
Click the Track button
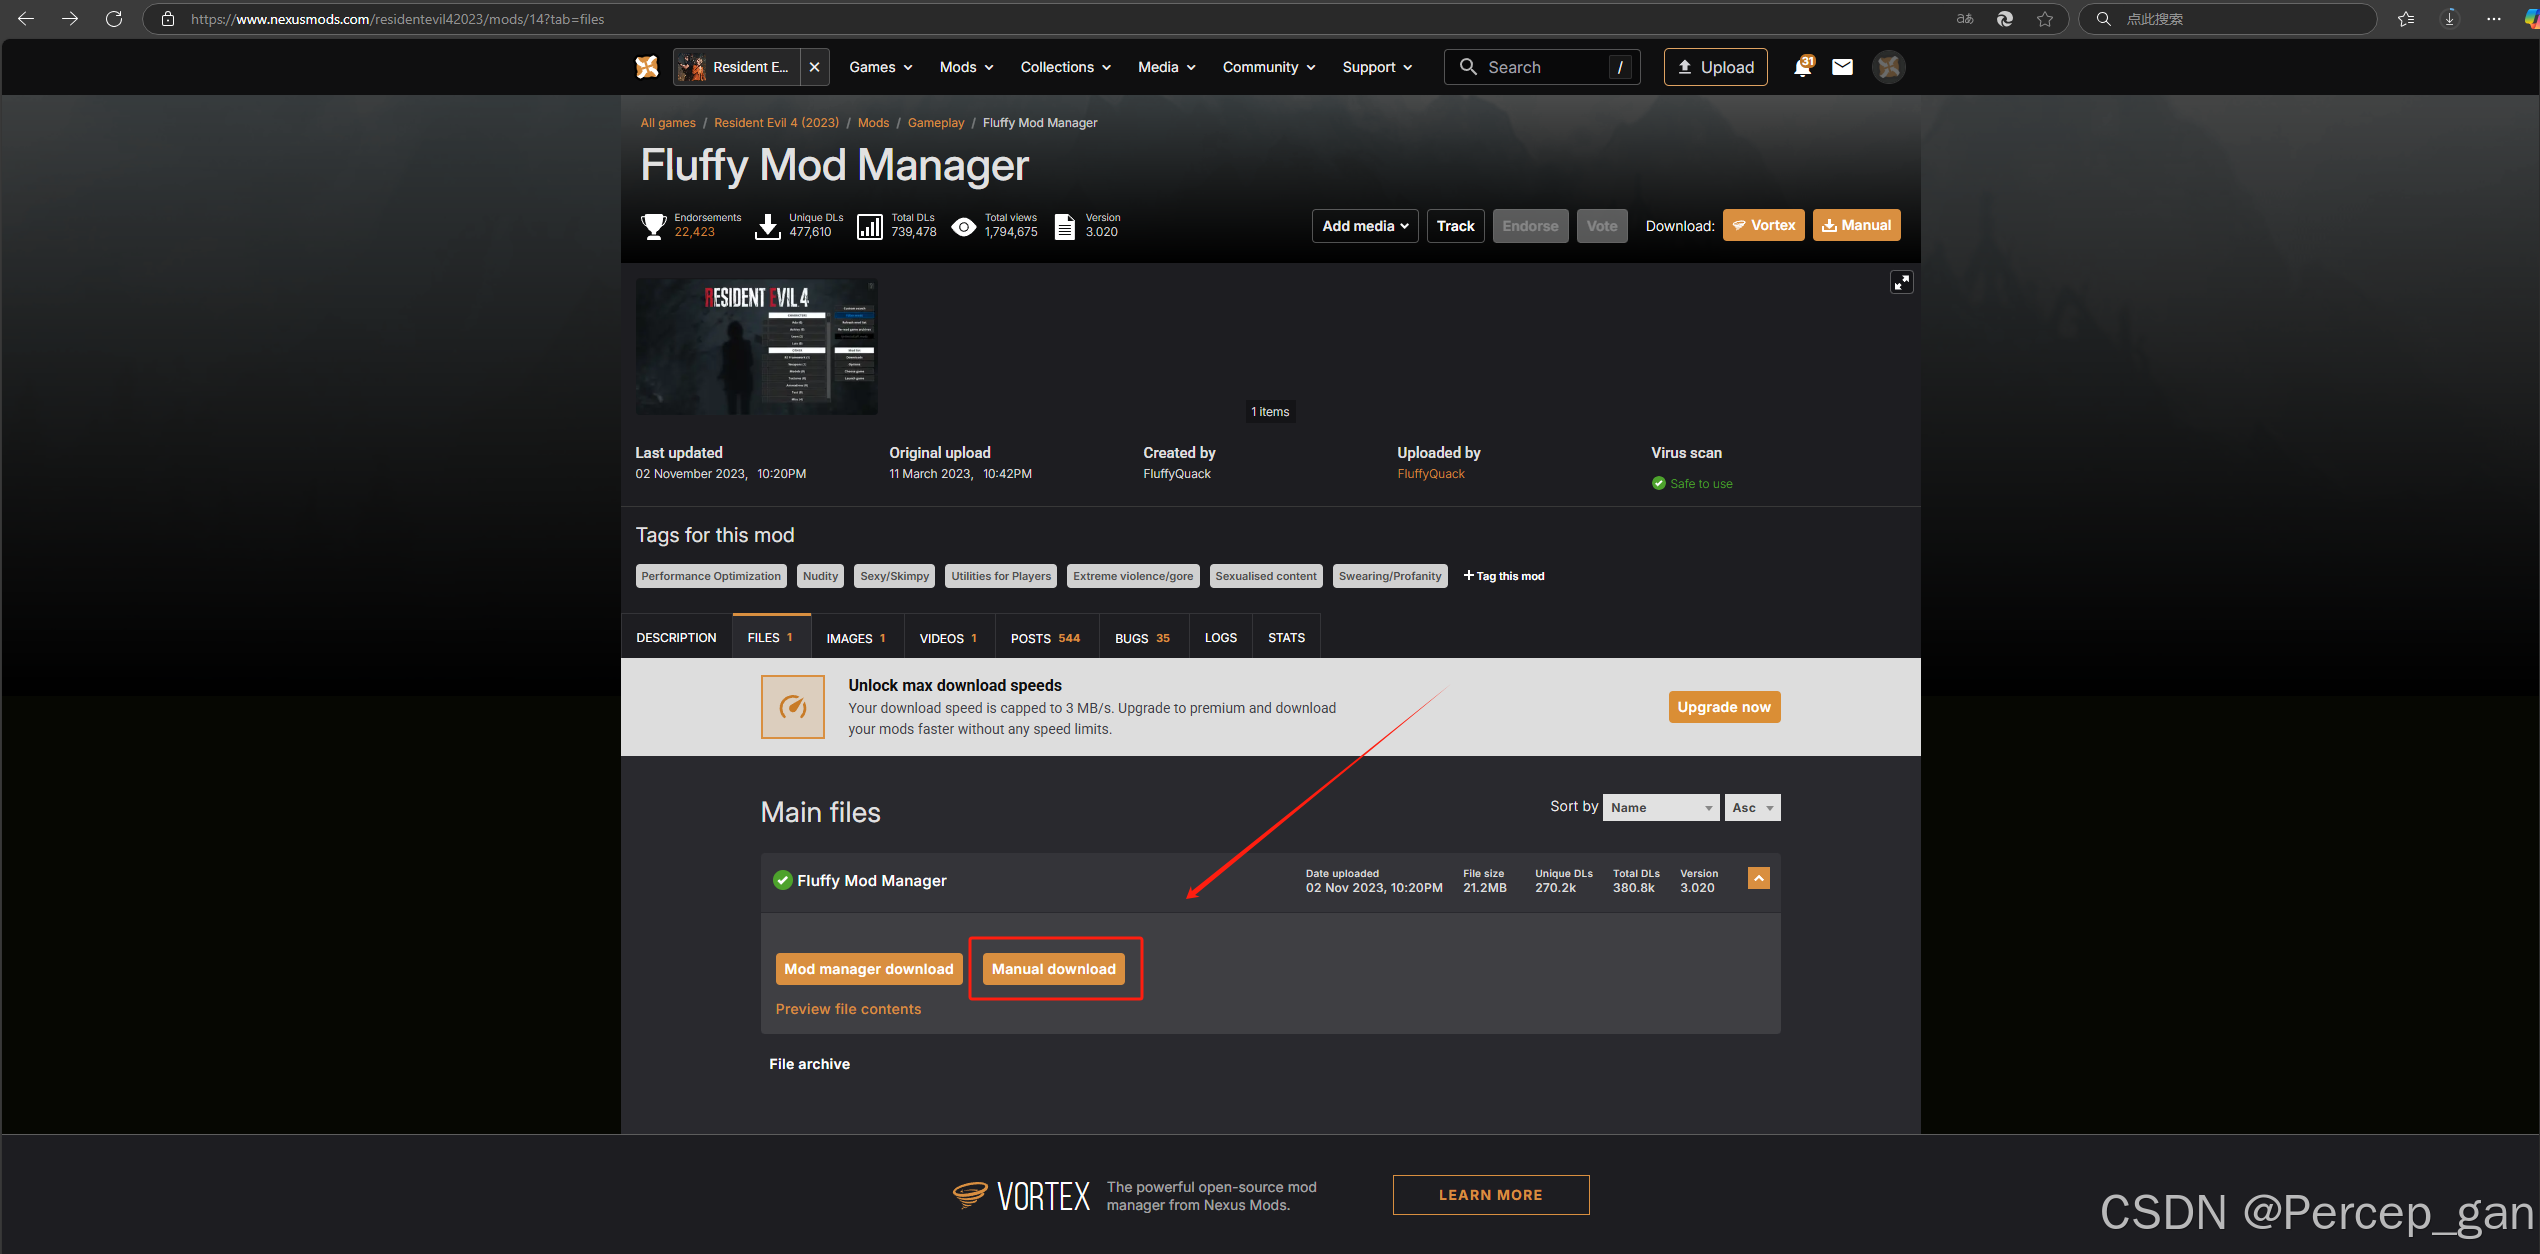coord(1455,226)
